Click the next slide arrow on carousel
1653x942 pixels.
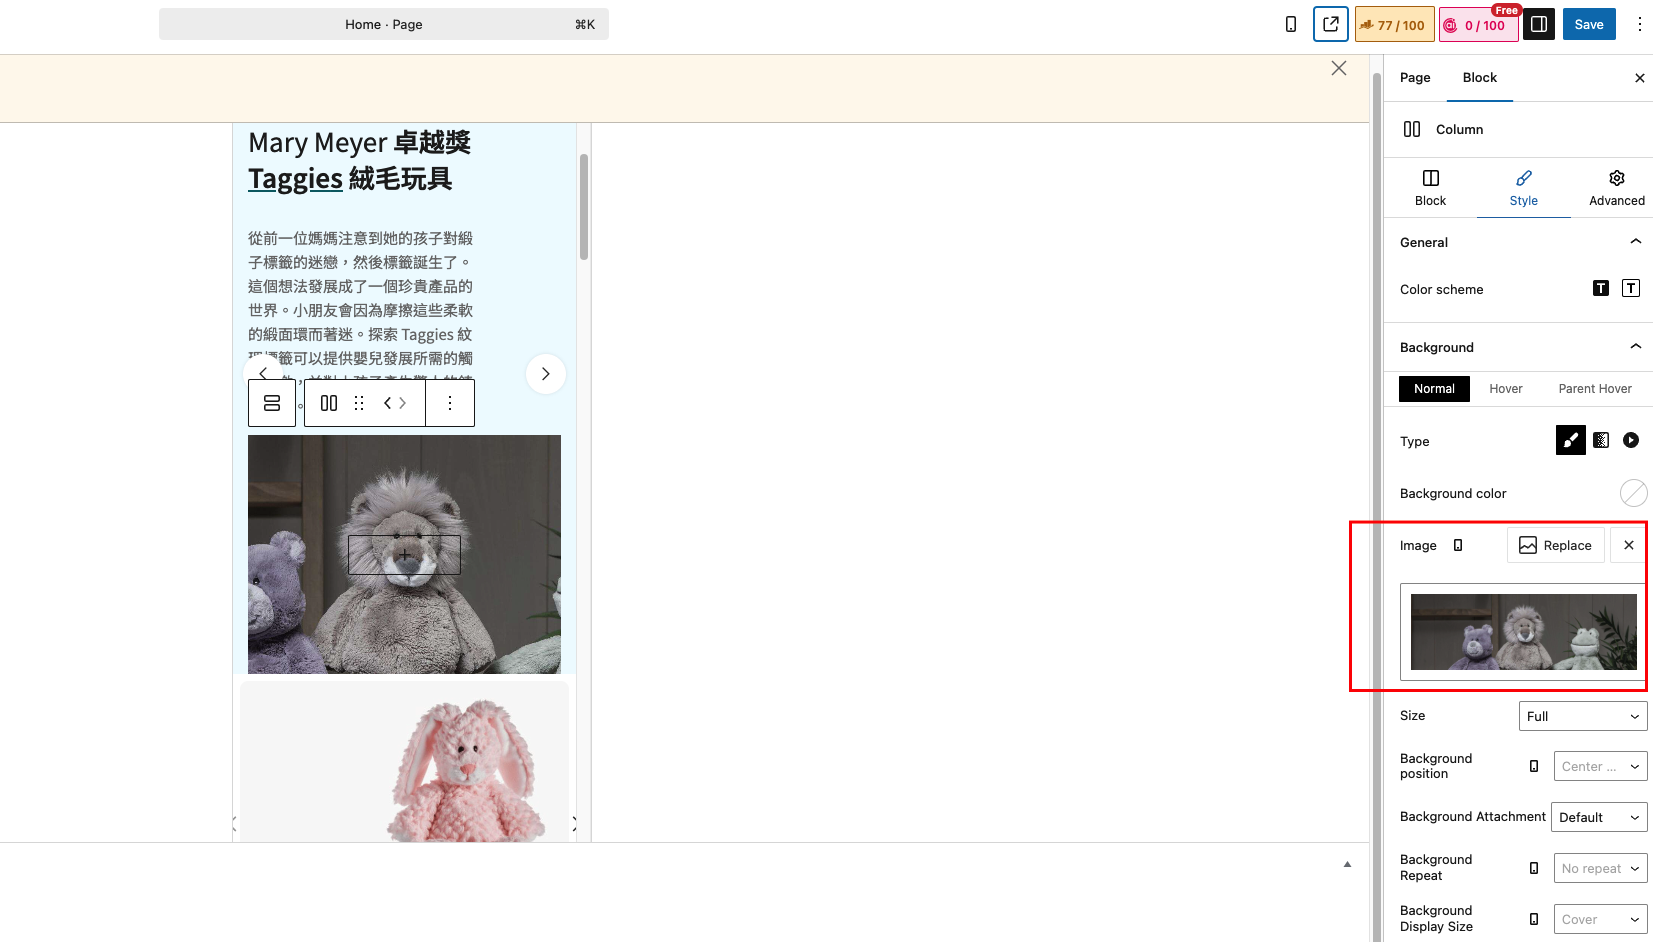546,374
